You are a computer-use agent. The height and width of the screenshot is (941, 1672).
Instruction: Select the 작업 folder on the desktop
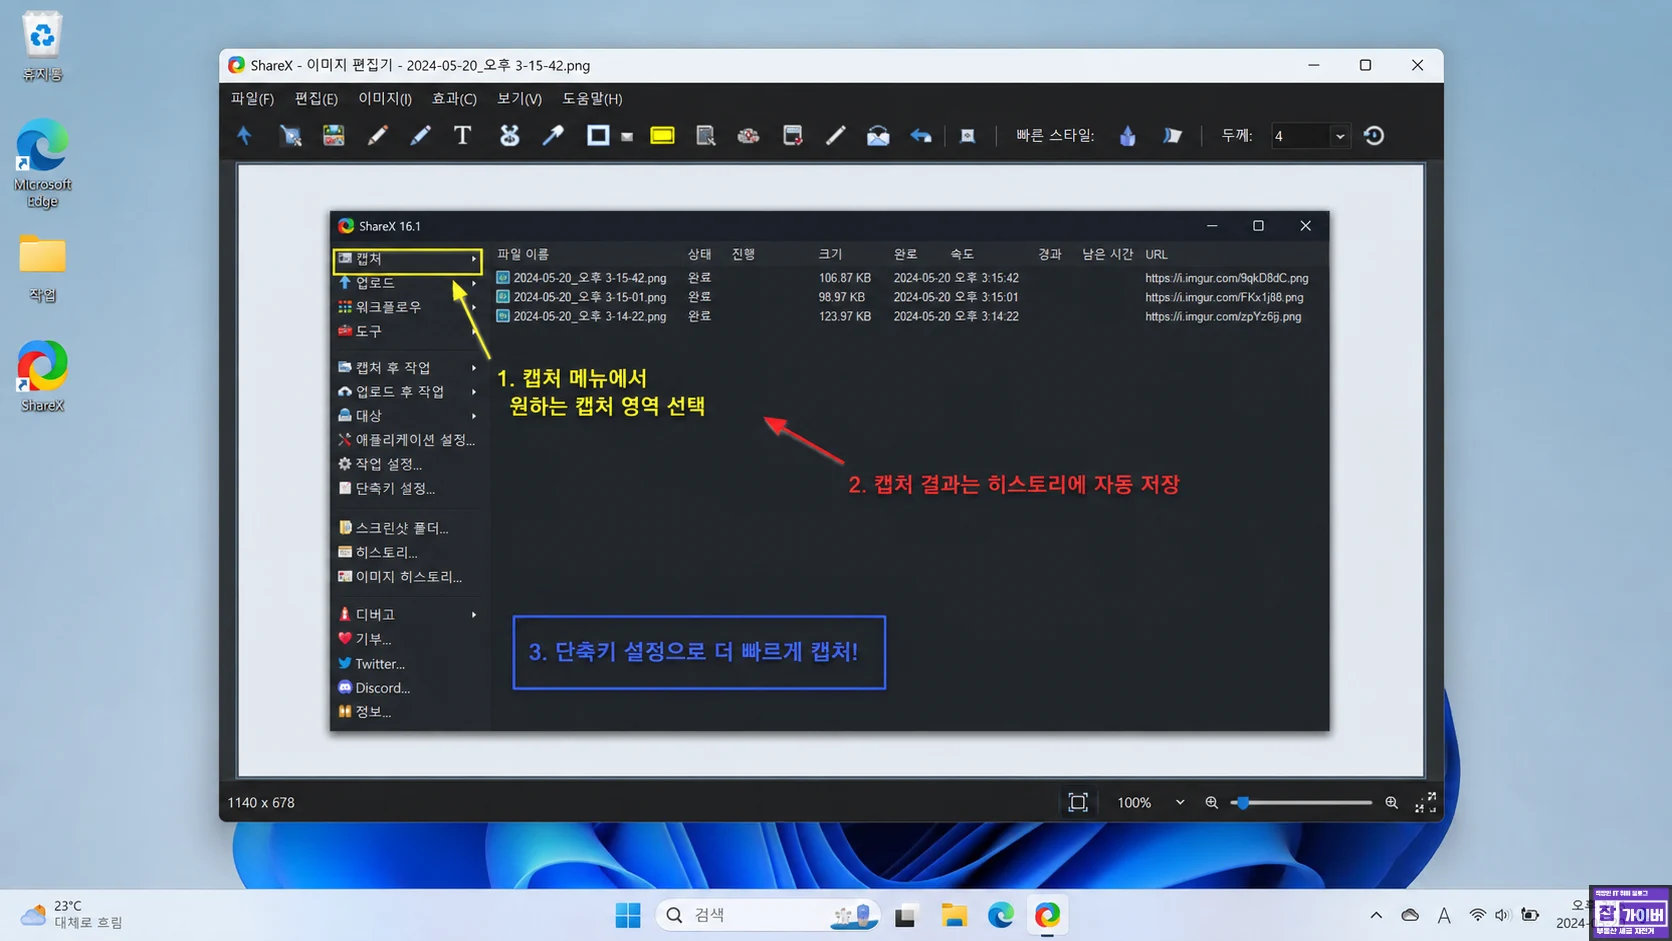pos(42,268)
